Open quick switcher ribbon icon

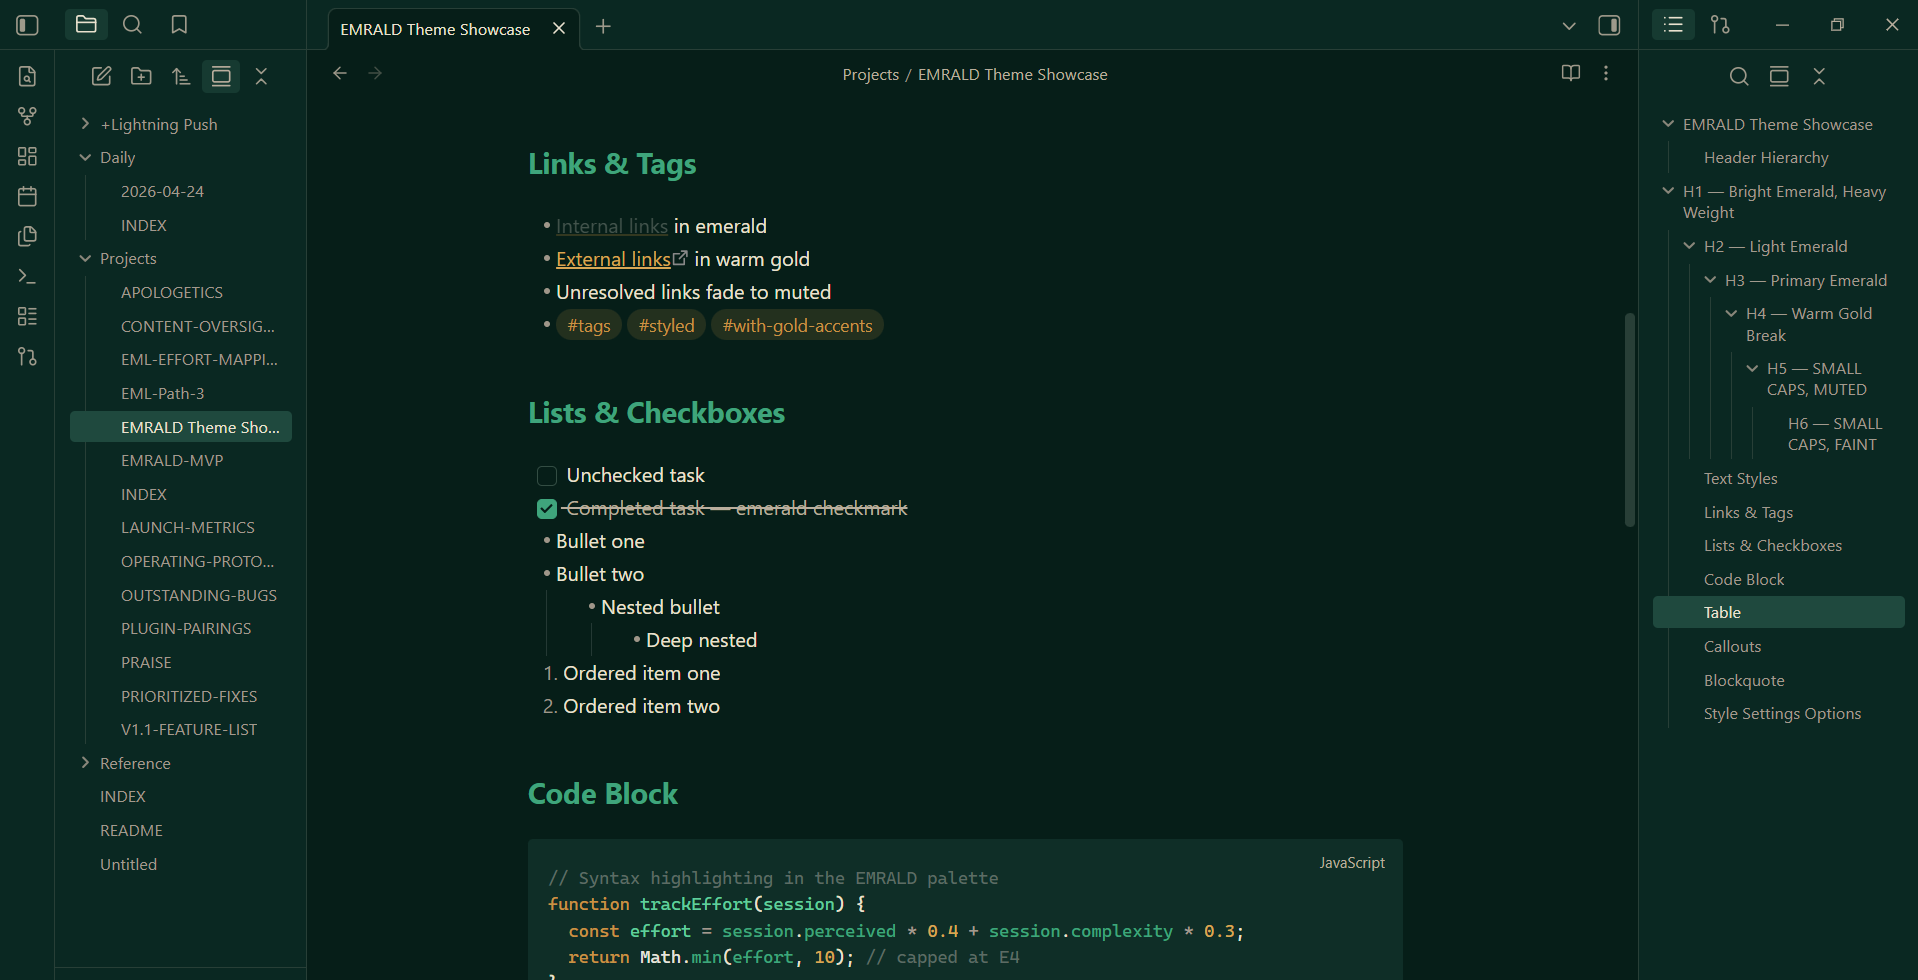(28, 76)
